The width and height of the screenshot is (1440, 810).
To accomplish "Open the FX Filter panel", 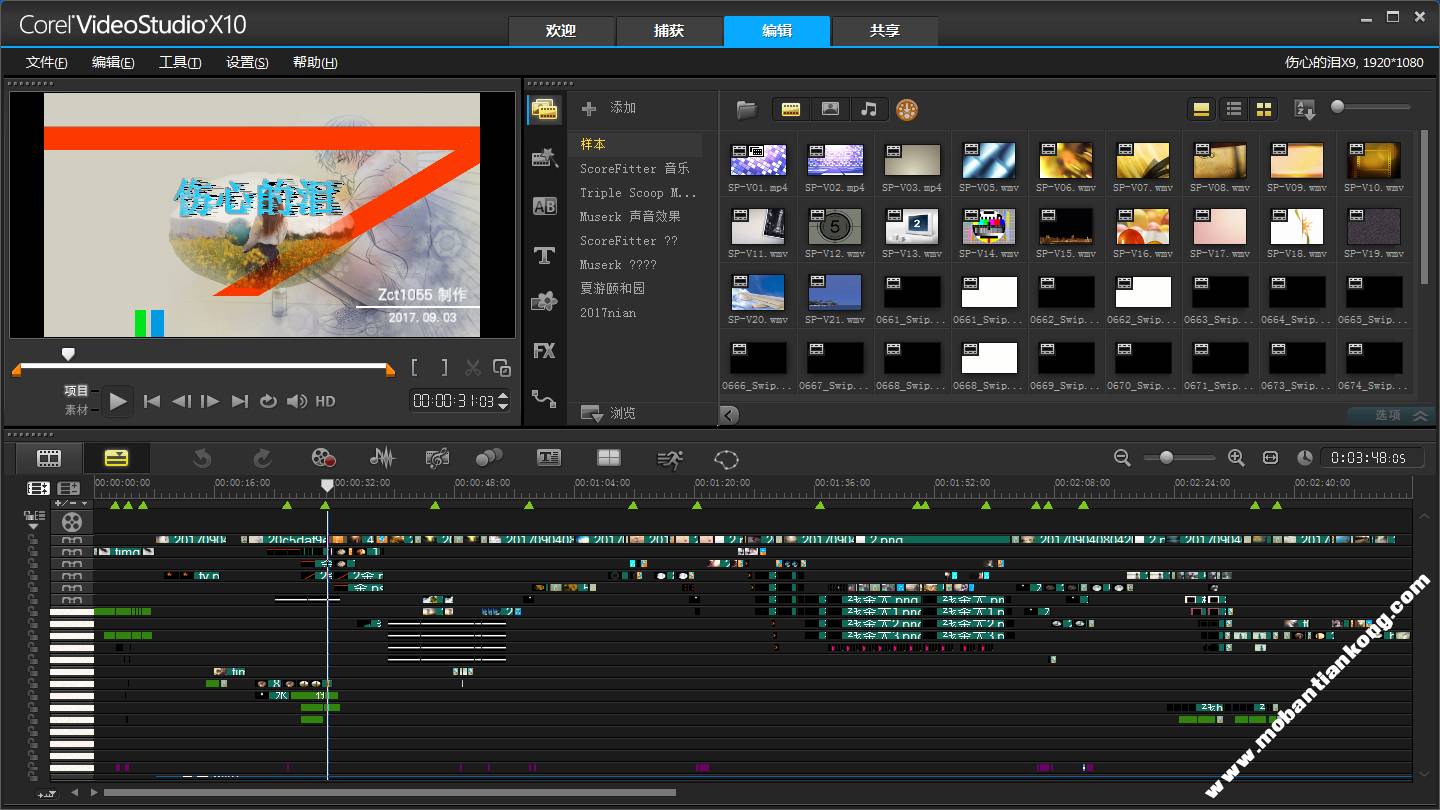I will click(x=545, y=350).
